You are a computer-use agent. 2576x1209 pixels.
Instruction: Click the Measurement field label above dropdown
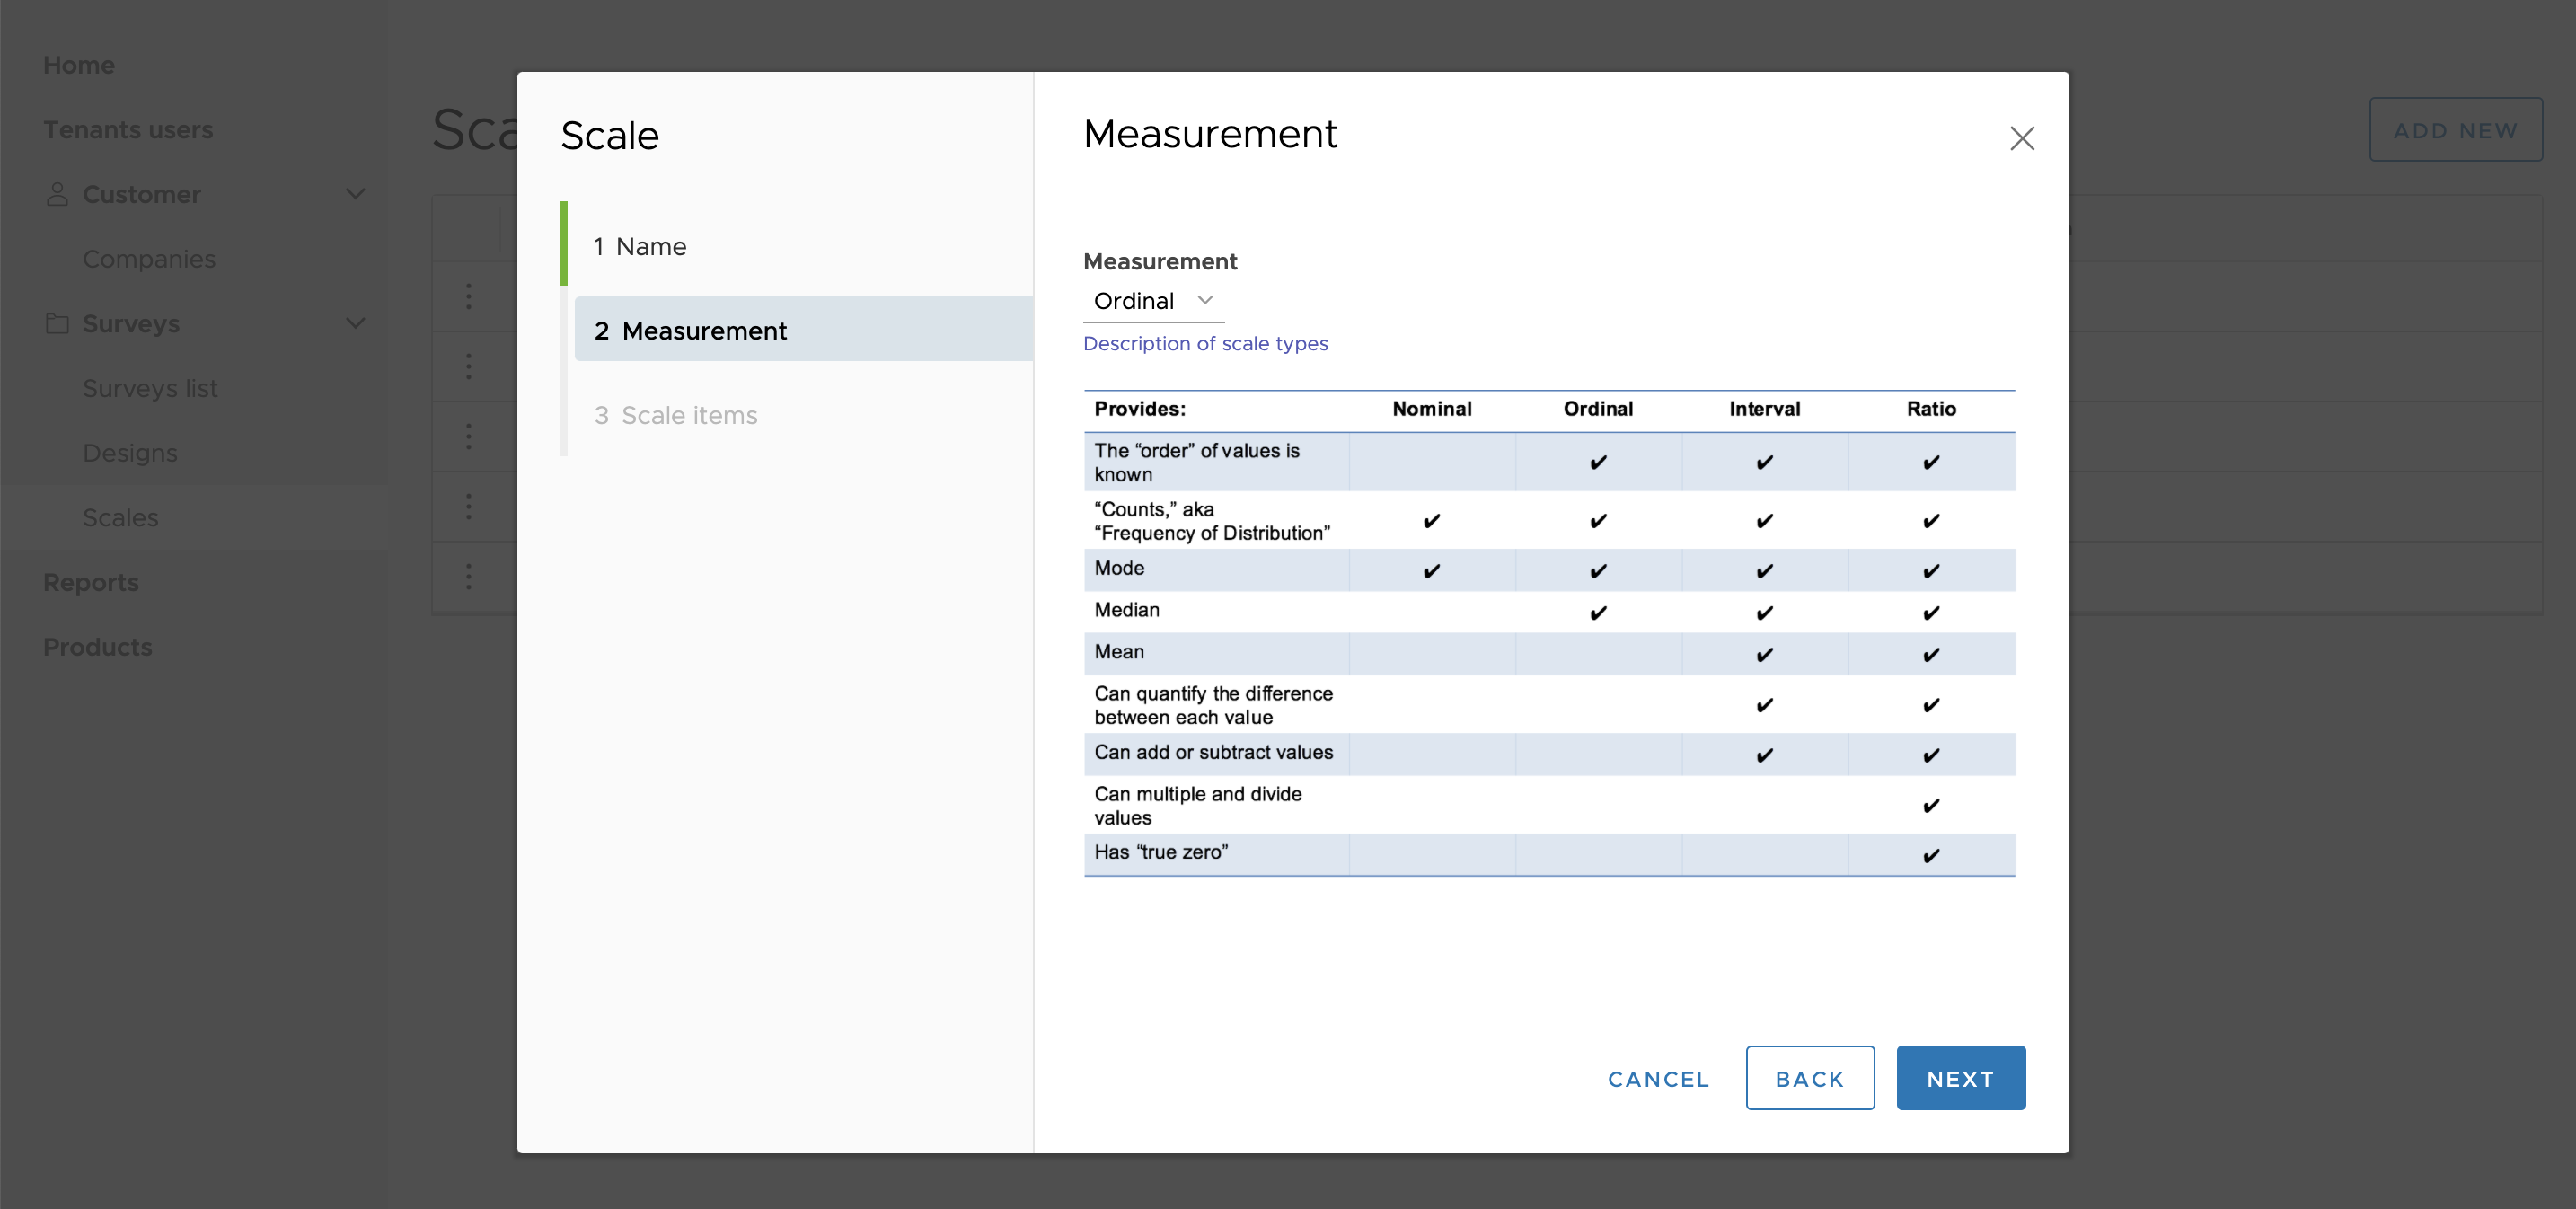[x=1160, y=261]
